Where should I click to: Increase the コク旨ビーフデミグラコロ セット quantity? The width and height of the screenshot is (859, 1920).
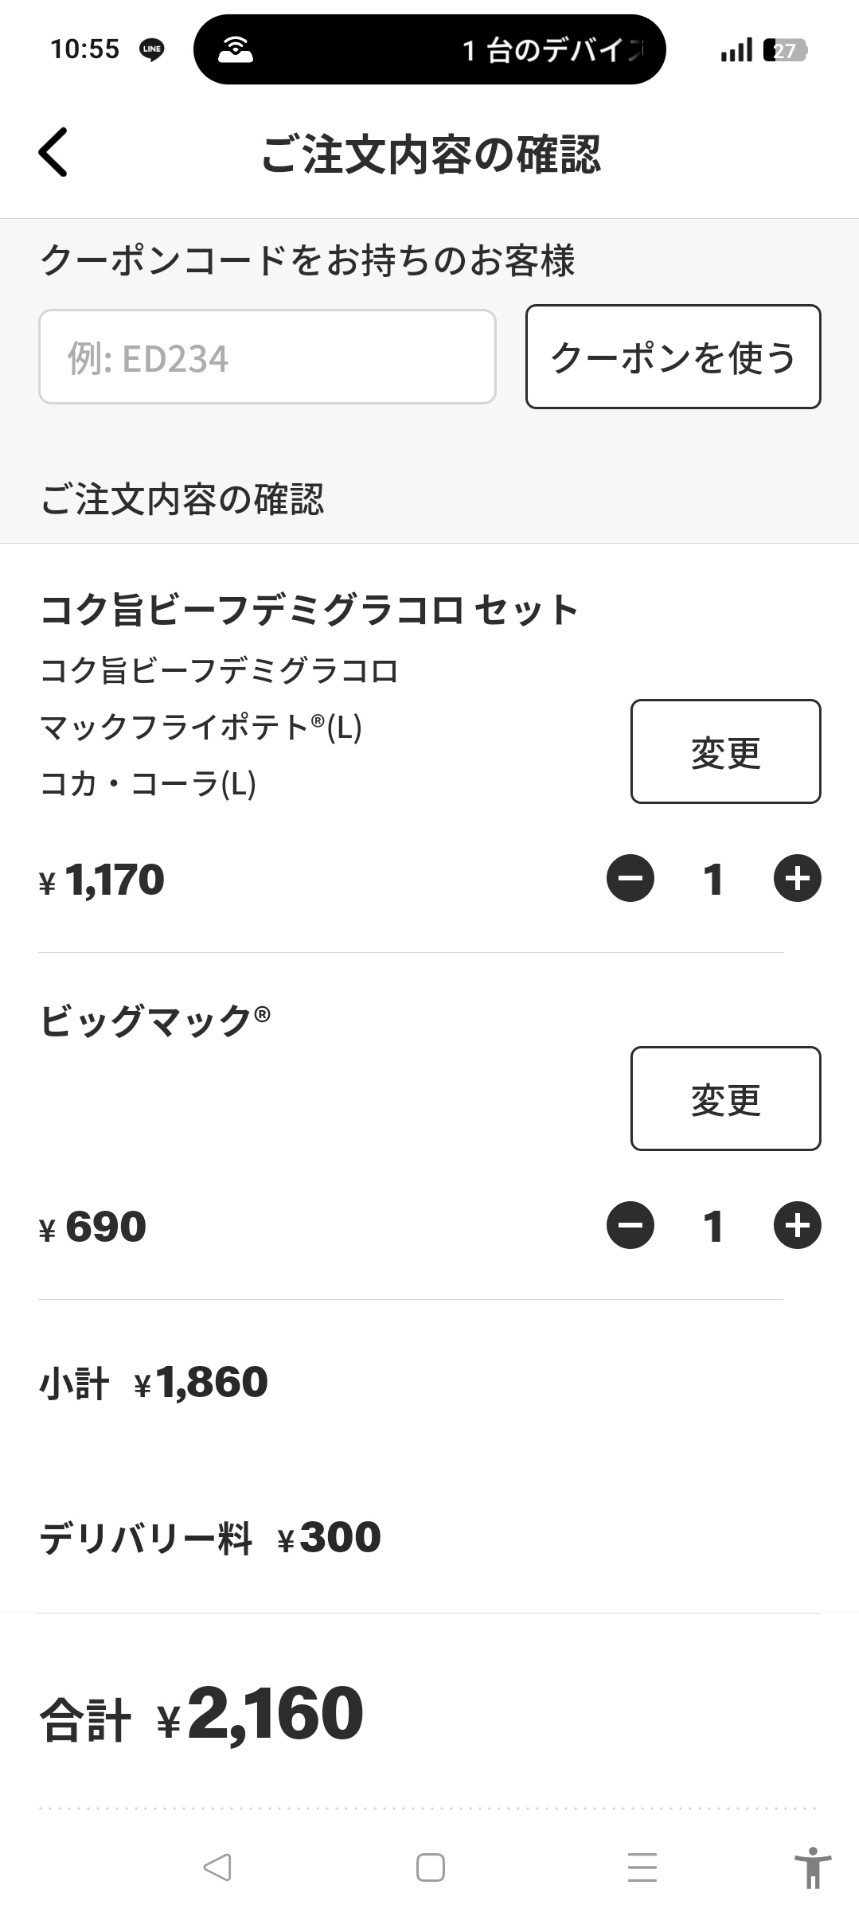point(797,879)
